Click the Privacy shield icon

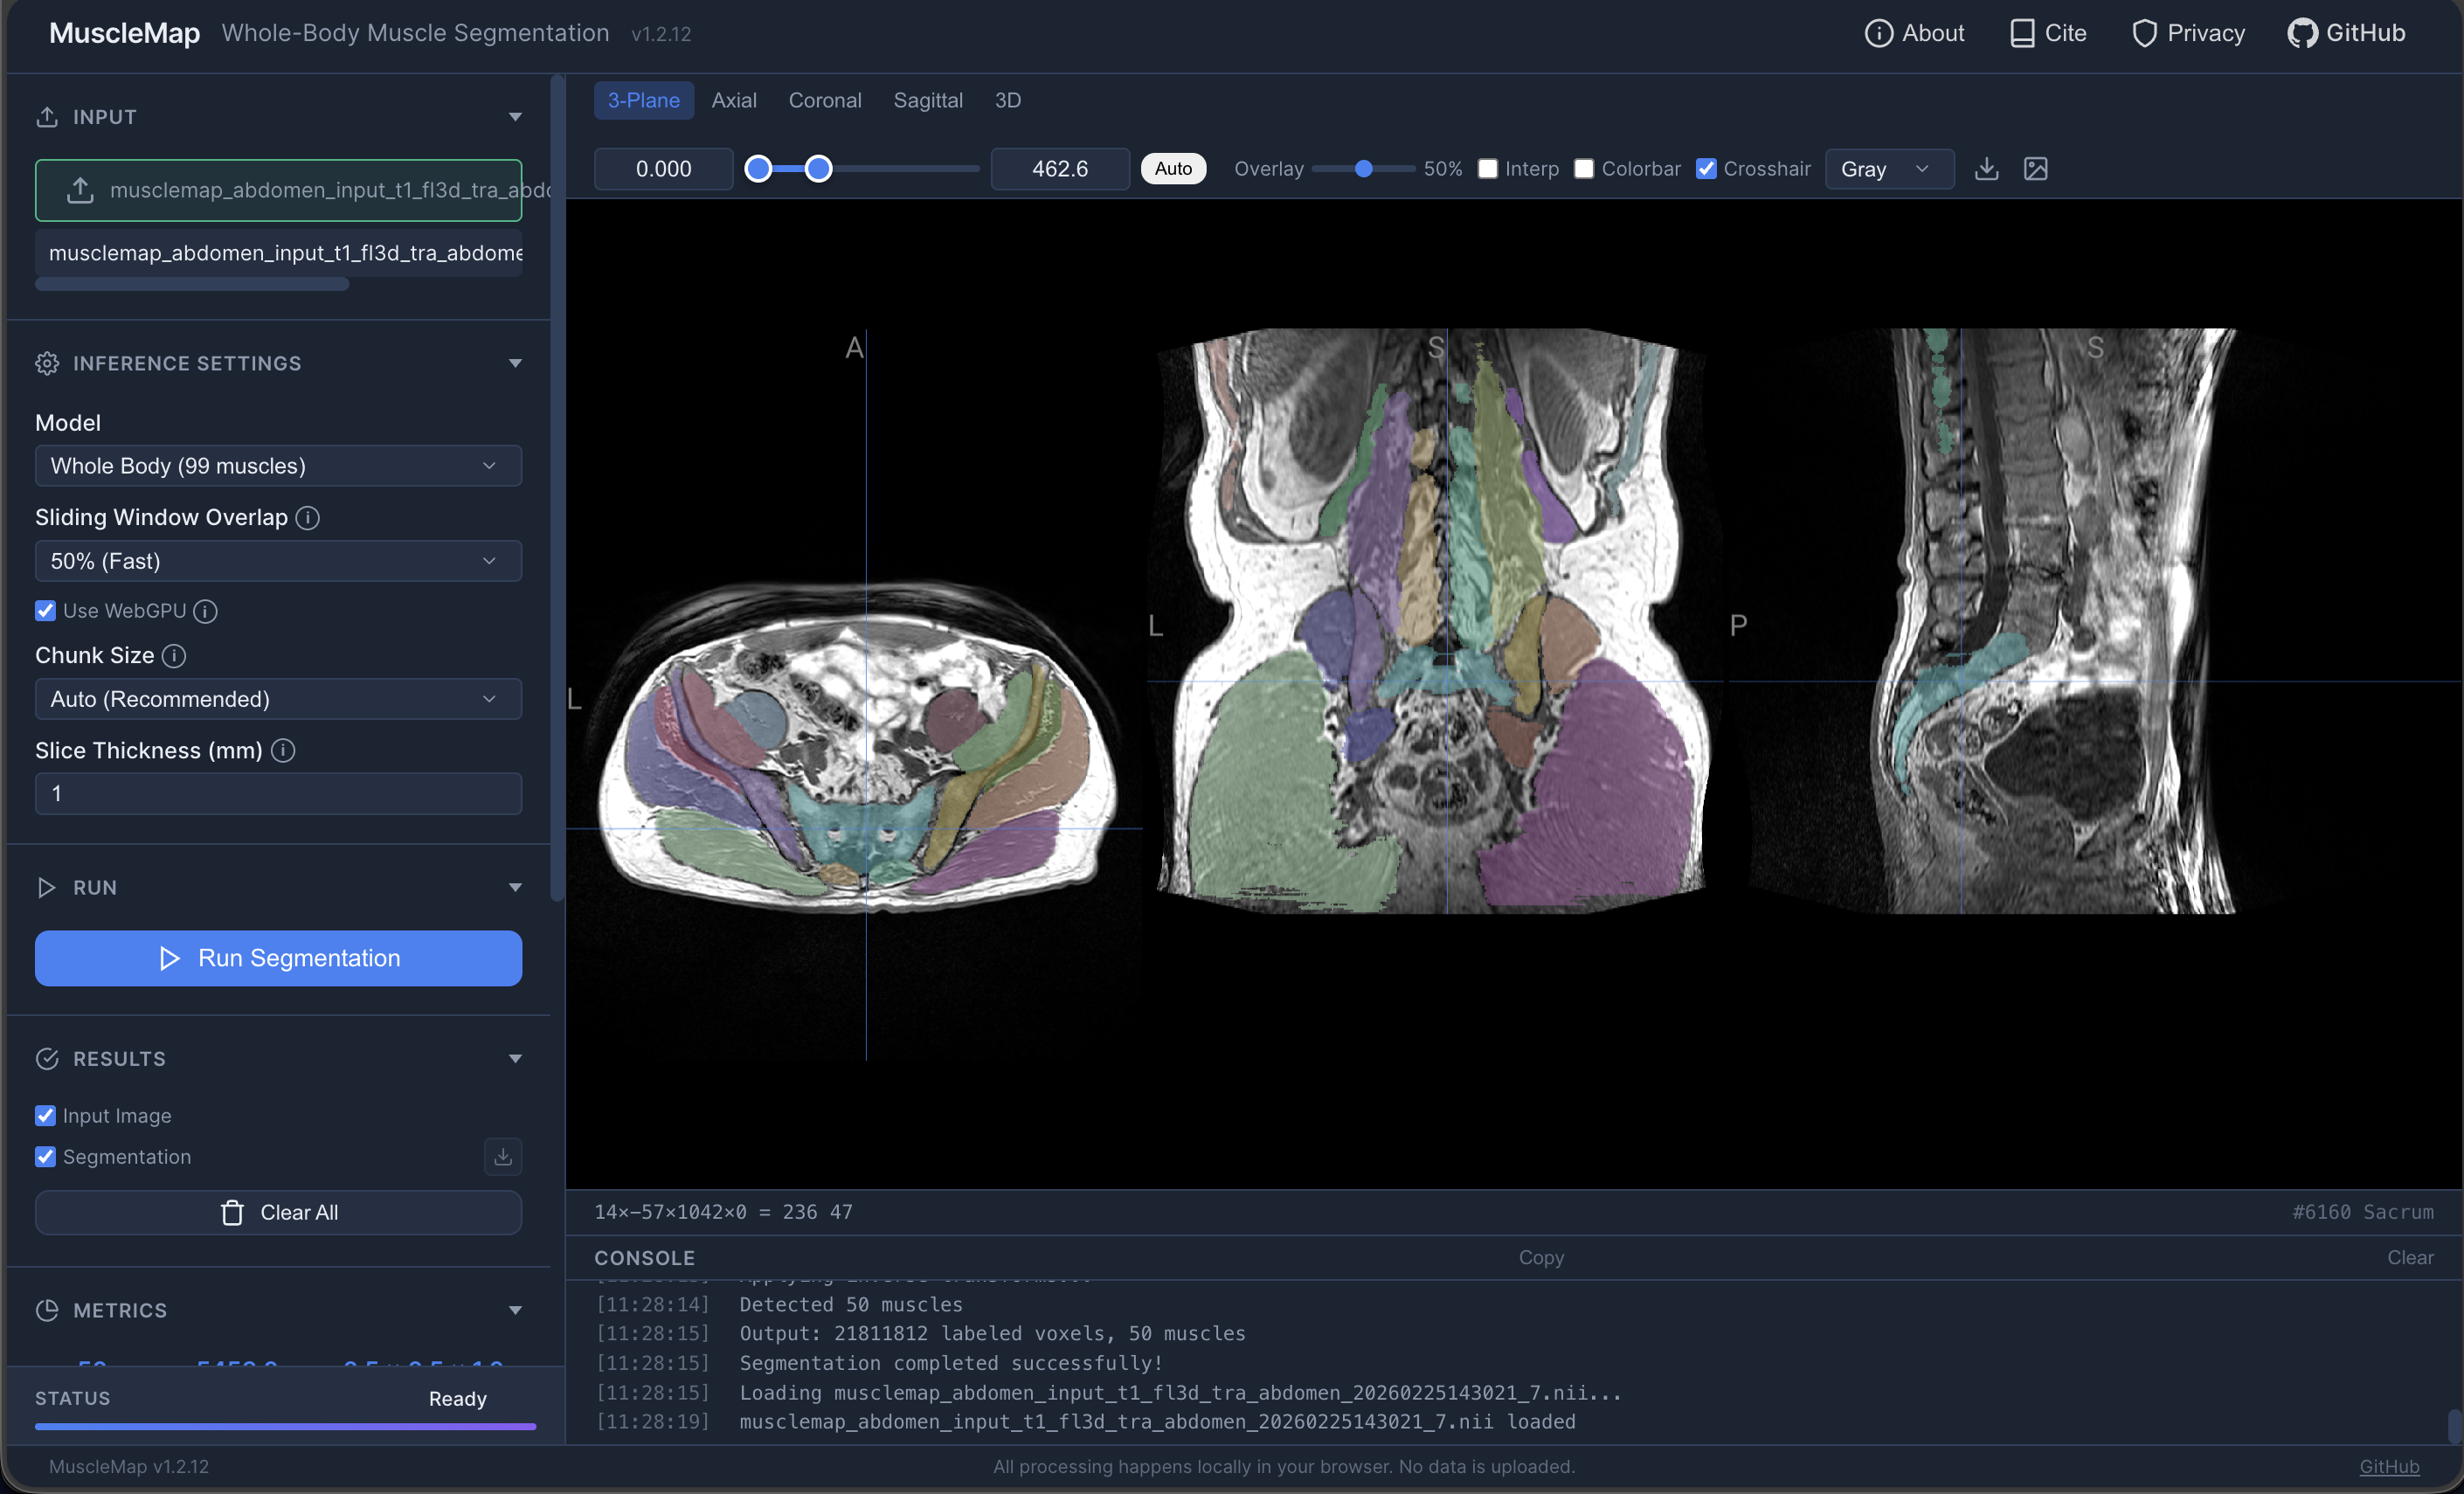click(2145, 32)
